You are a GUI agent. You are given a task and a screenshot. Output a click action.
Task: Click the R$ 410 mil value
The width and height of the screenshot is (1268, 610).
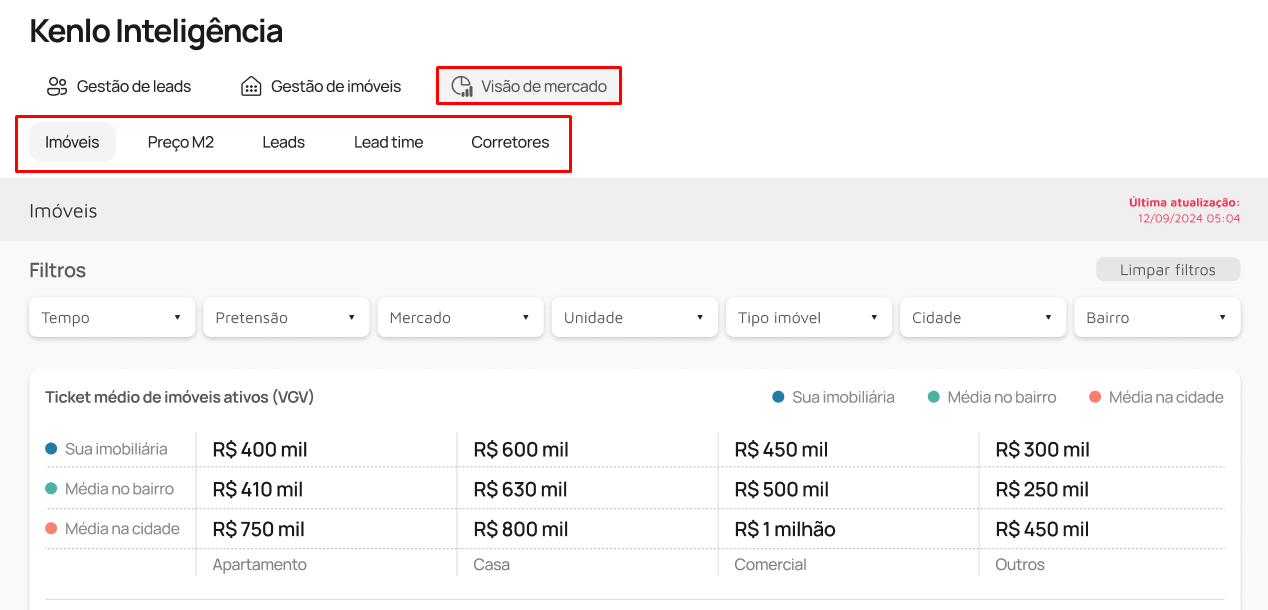point(258,490)
